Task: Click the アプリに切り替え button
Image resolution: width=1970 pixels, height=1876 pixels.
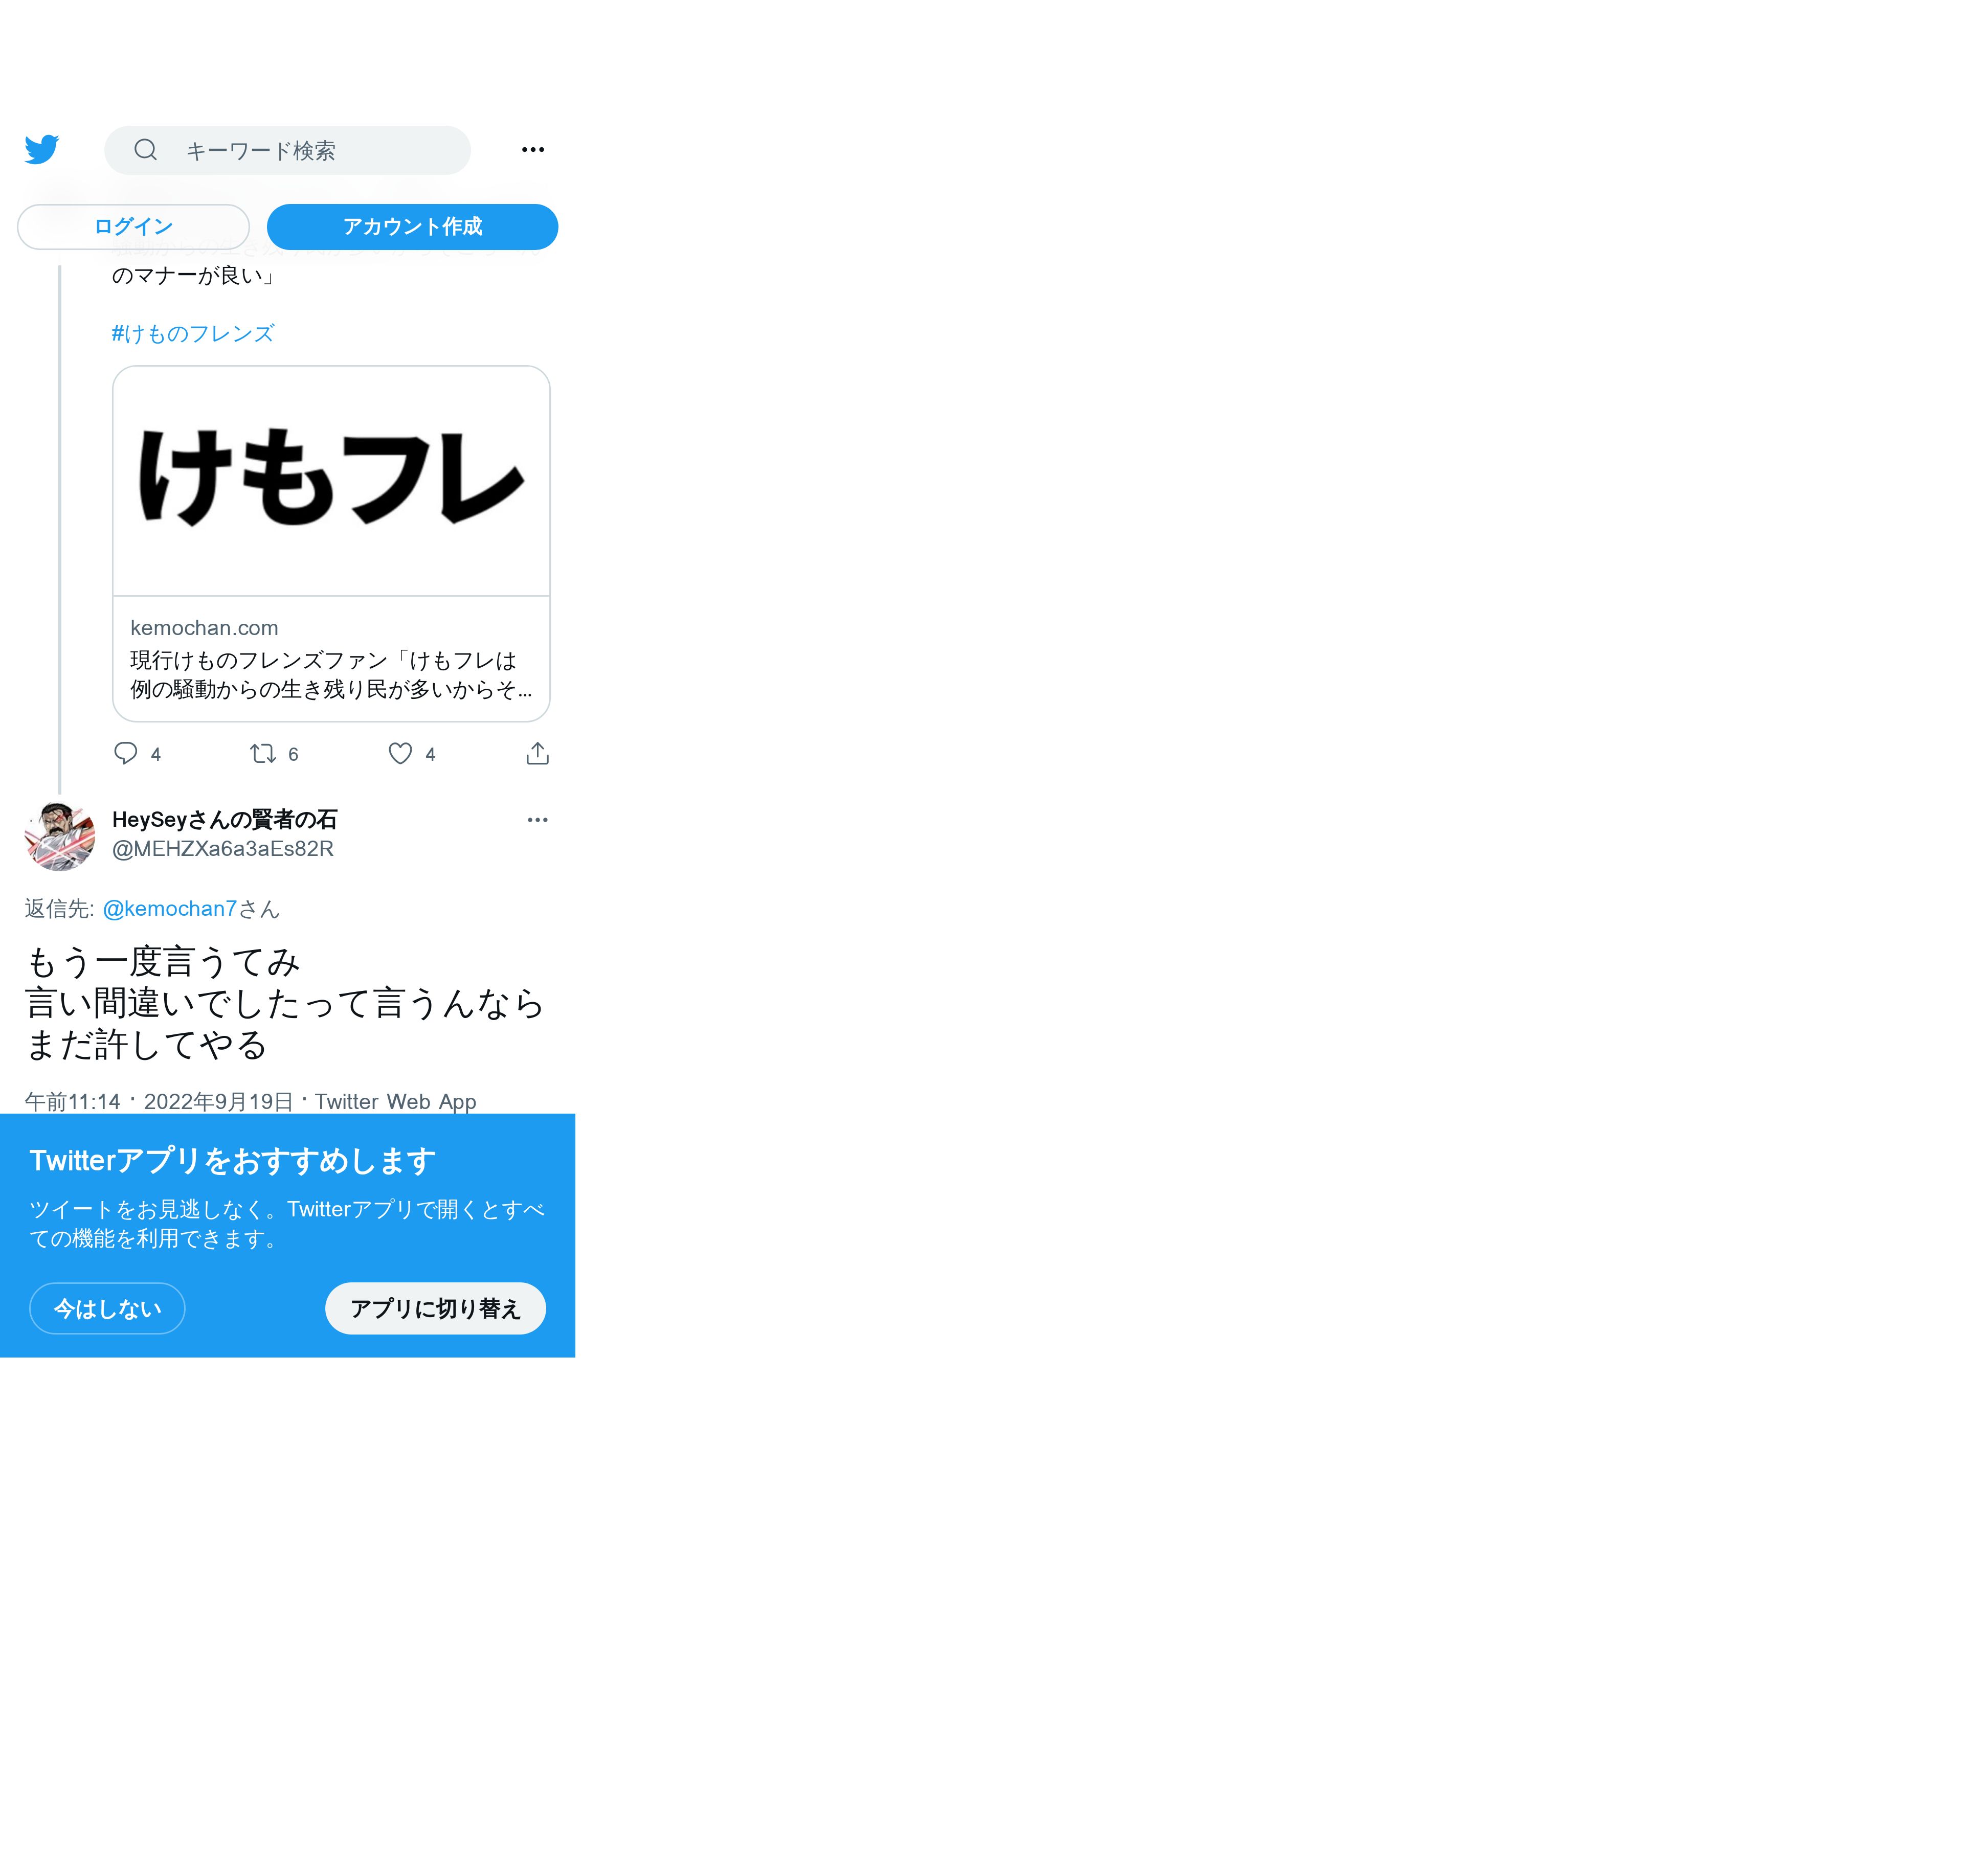Action: [x=435, y=1308]
